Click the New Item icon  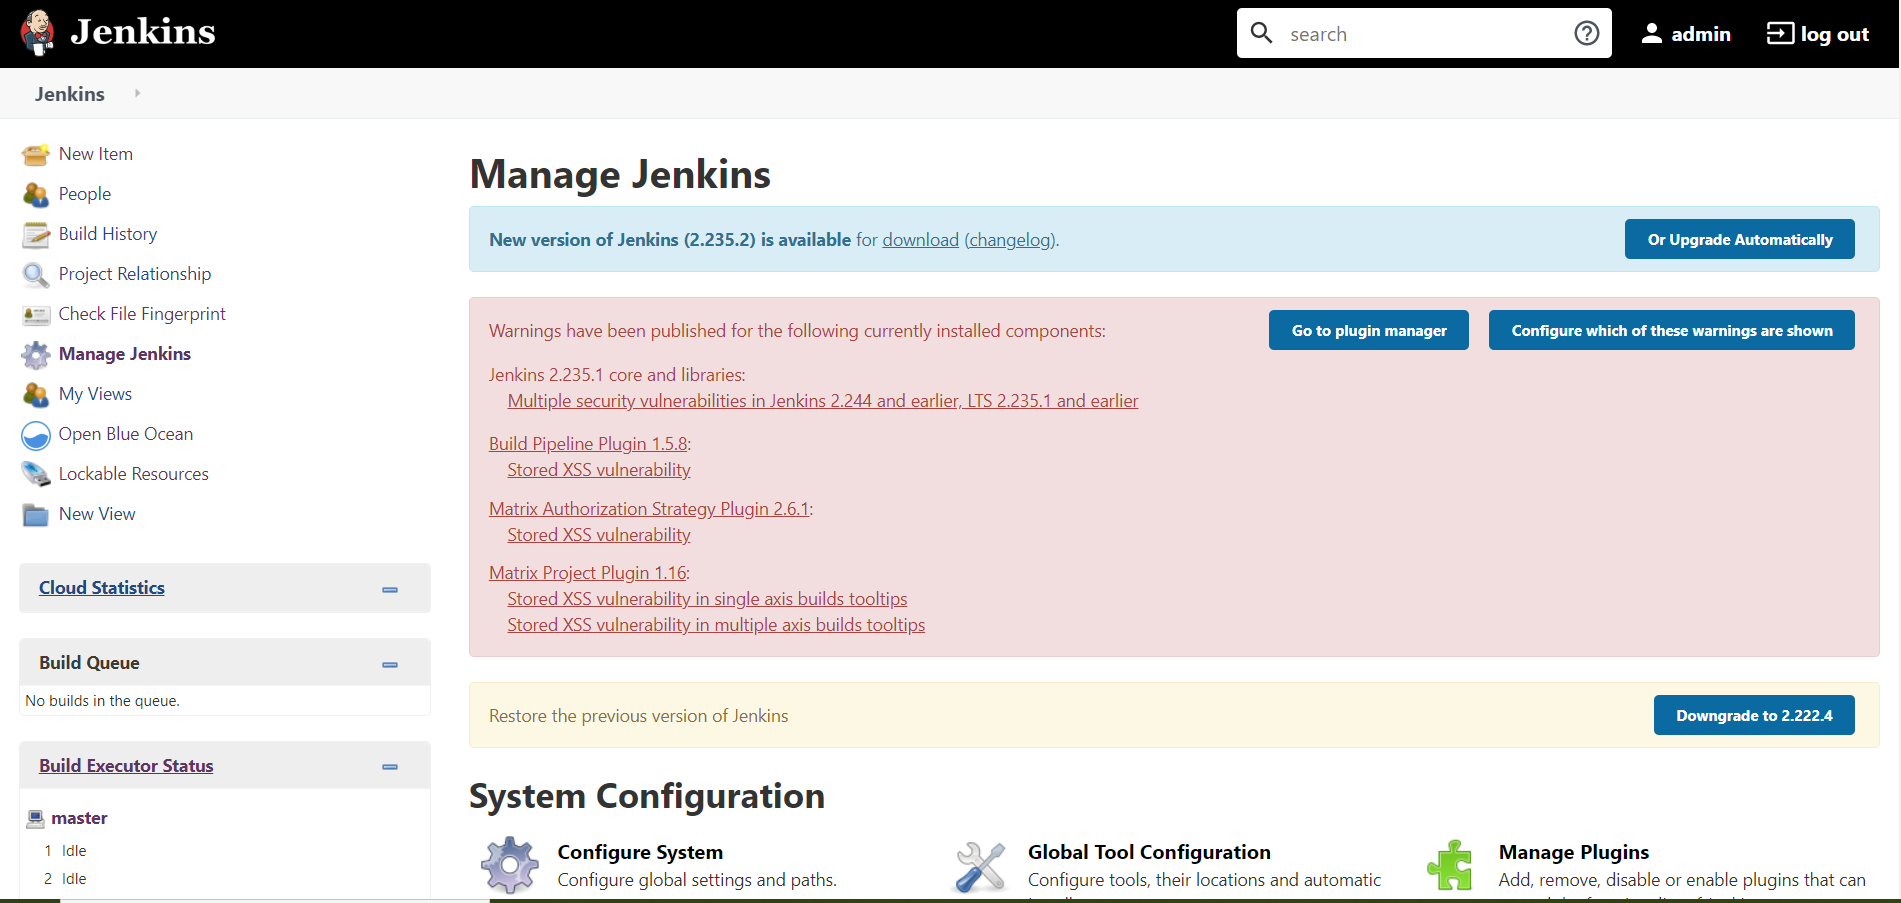tap(36, 154)
